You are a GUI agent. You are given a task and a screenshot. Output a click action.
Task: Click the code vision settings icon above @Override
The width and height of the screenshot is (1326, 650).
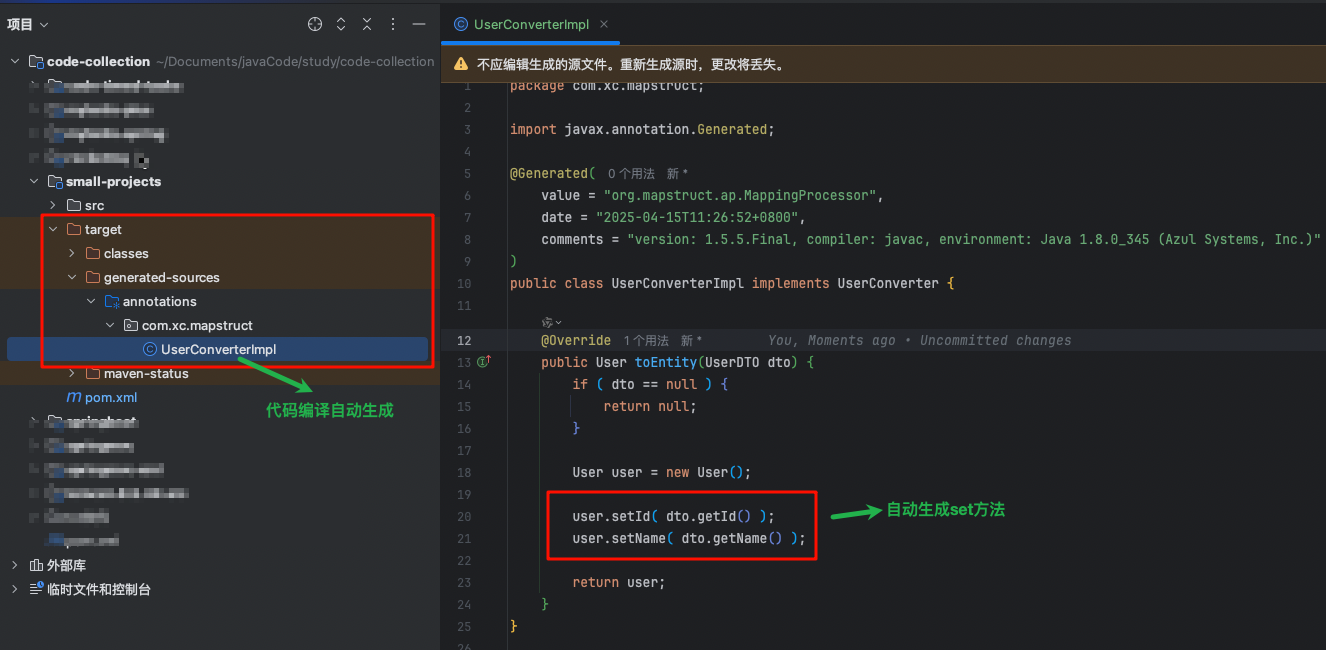pos(549,322)
